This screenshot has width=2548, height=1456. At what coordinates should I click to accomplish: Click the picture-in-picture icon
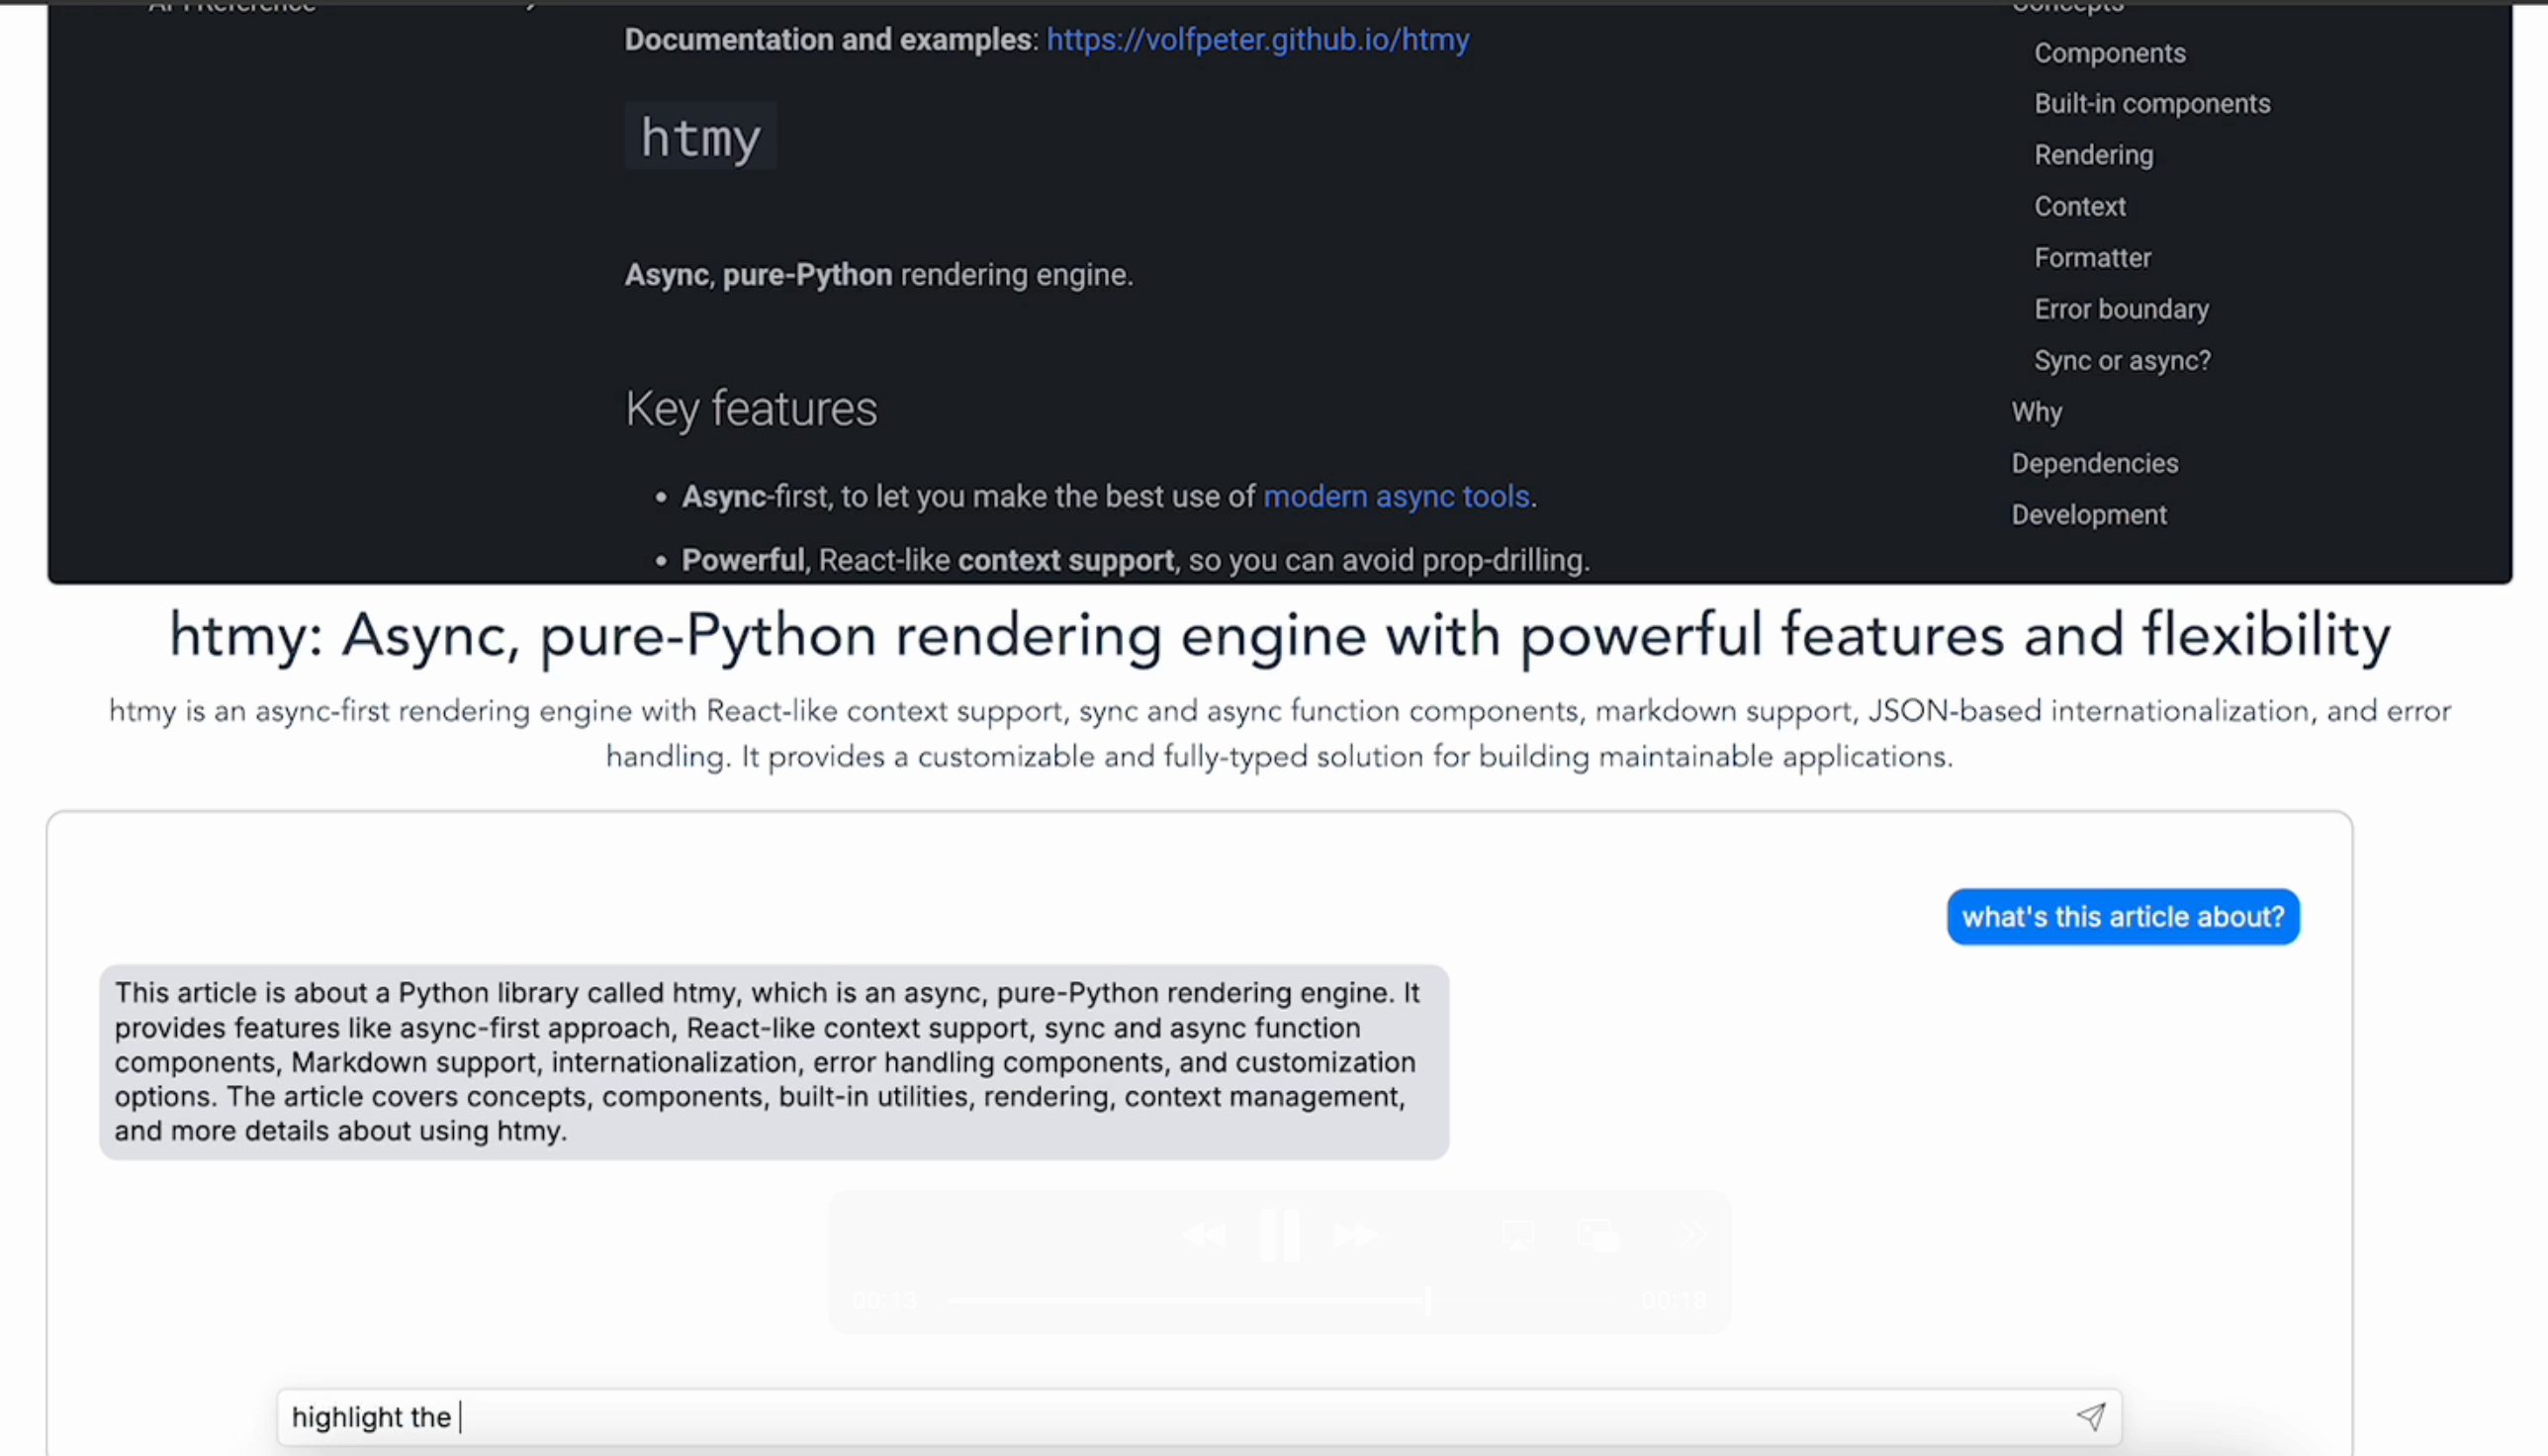click(x=1598, y=1236)
